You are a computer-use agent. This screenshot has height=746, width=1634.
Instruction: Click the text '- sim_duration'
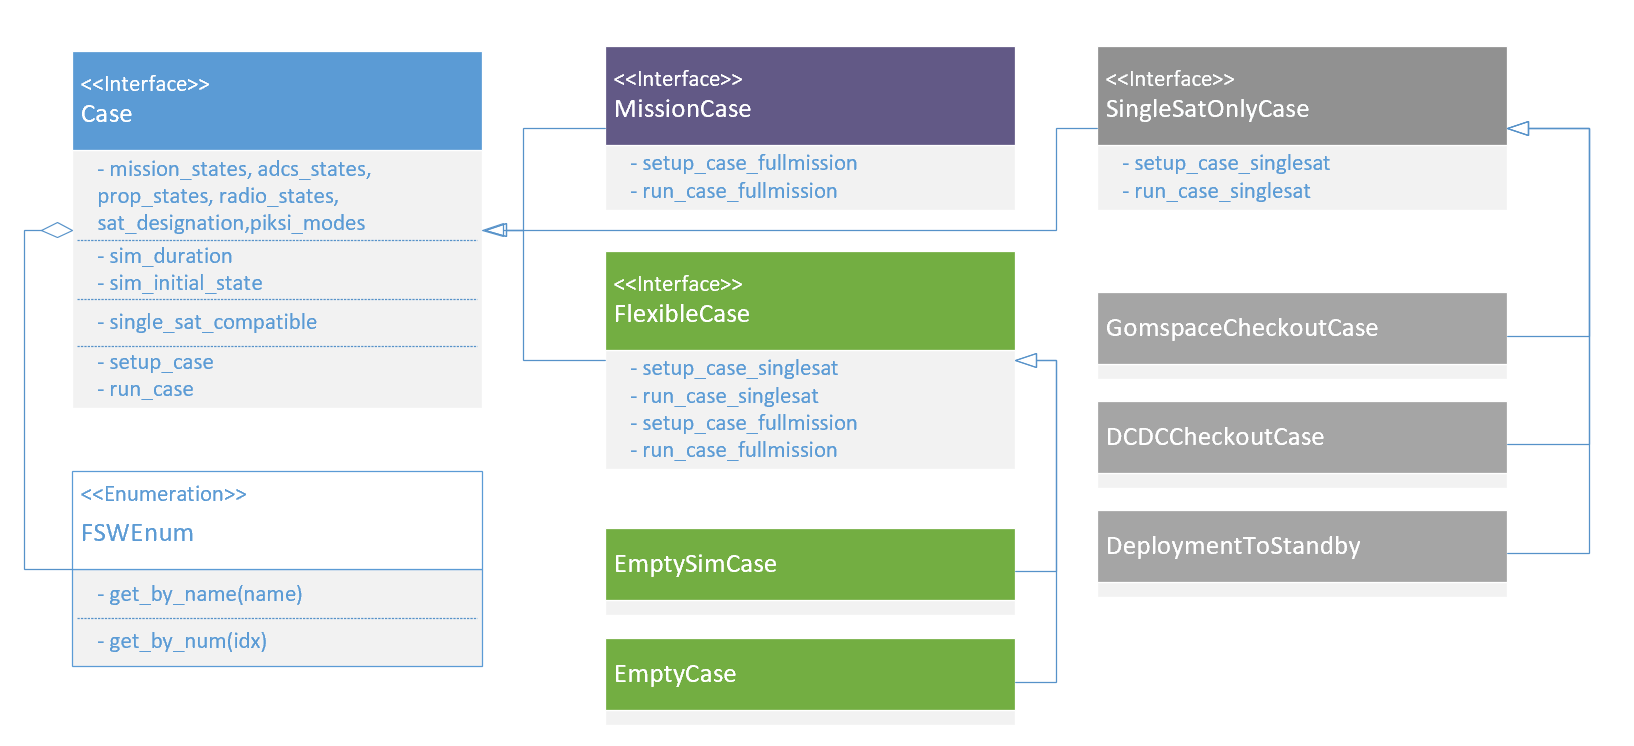(165, 256)
